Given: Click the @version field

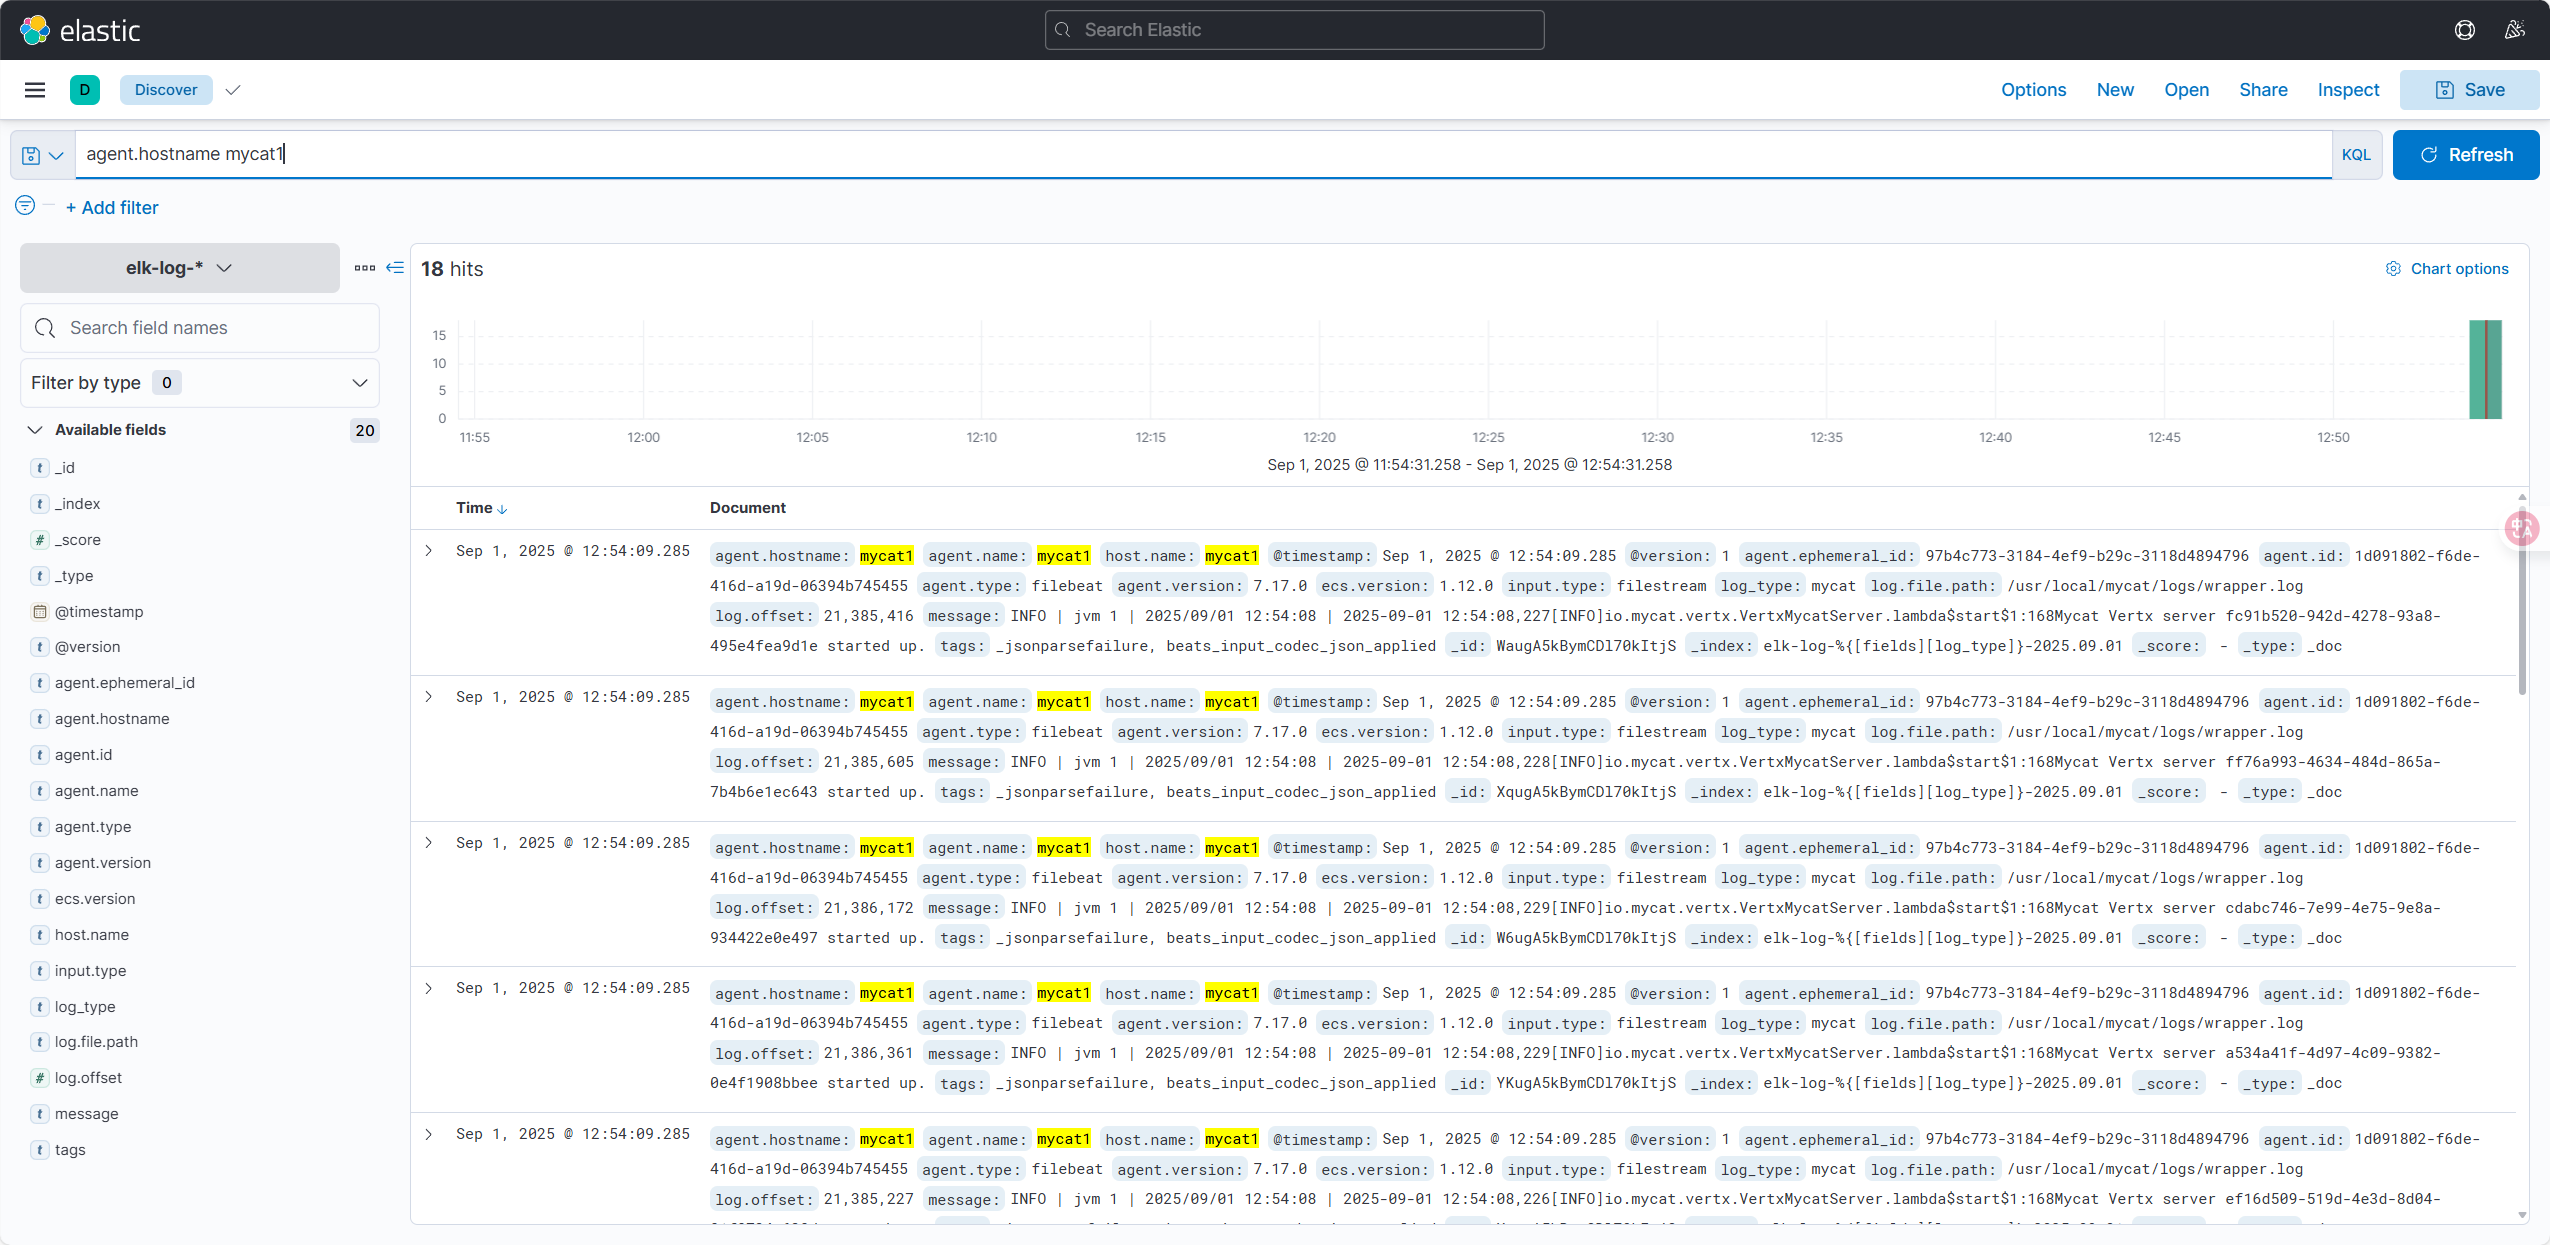Looking at the screenshot, I should tap(87, 647).
